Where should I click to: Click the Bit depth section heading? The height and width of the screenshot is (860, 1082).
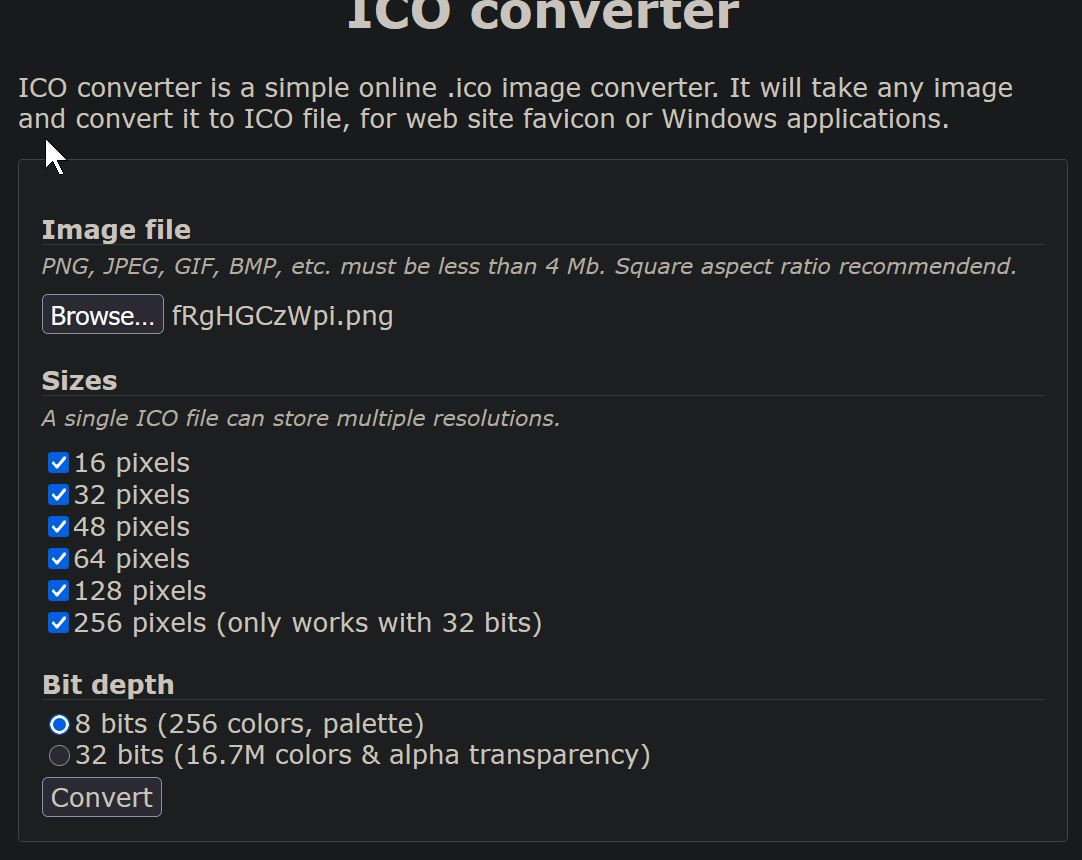[108, 685]
